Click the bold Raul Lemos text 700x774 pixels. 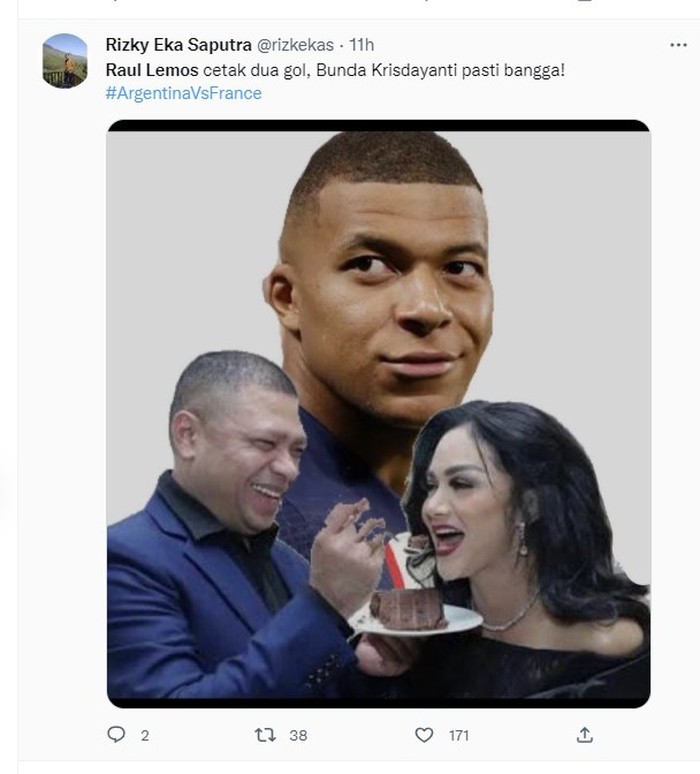point(152,71)
